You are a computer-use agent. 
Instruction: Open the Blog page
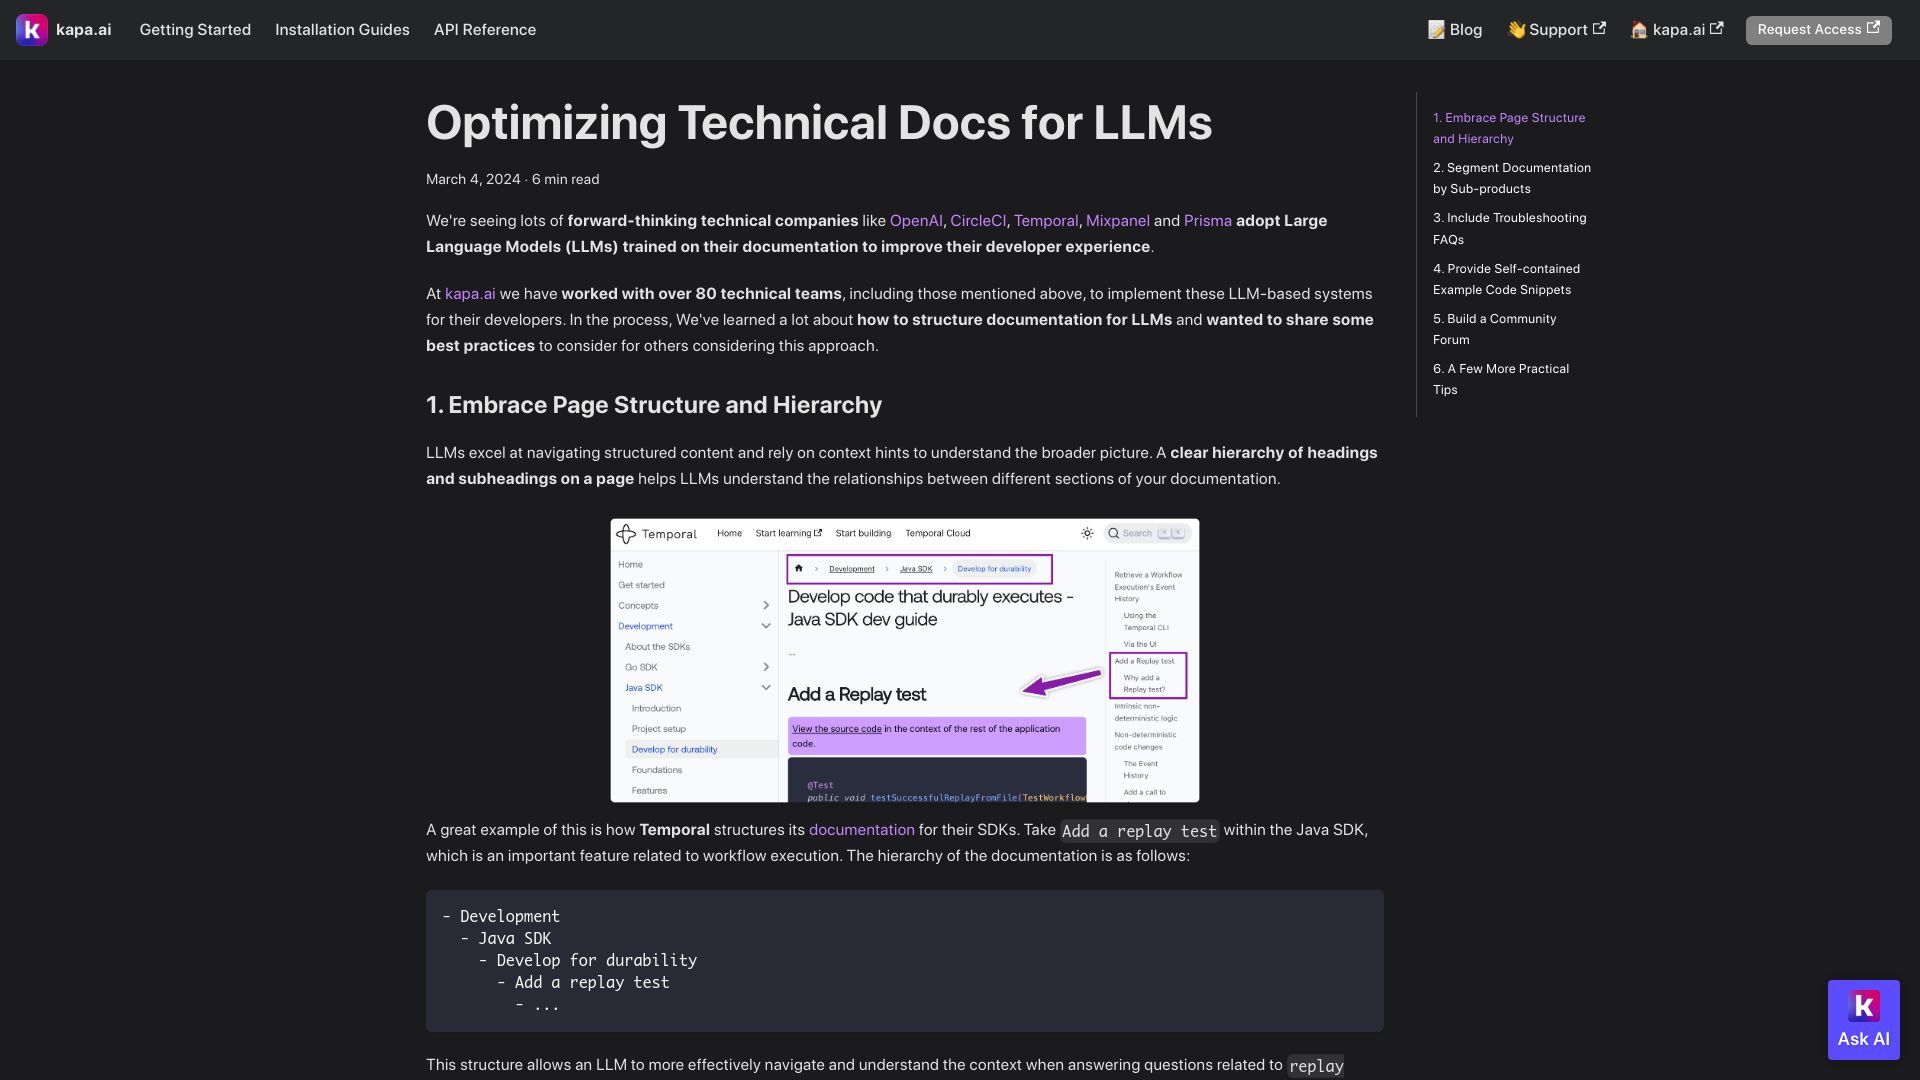(x=1455, y=30)
